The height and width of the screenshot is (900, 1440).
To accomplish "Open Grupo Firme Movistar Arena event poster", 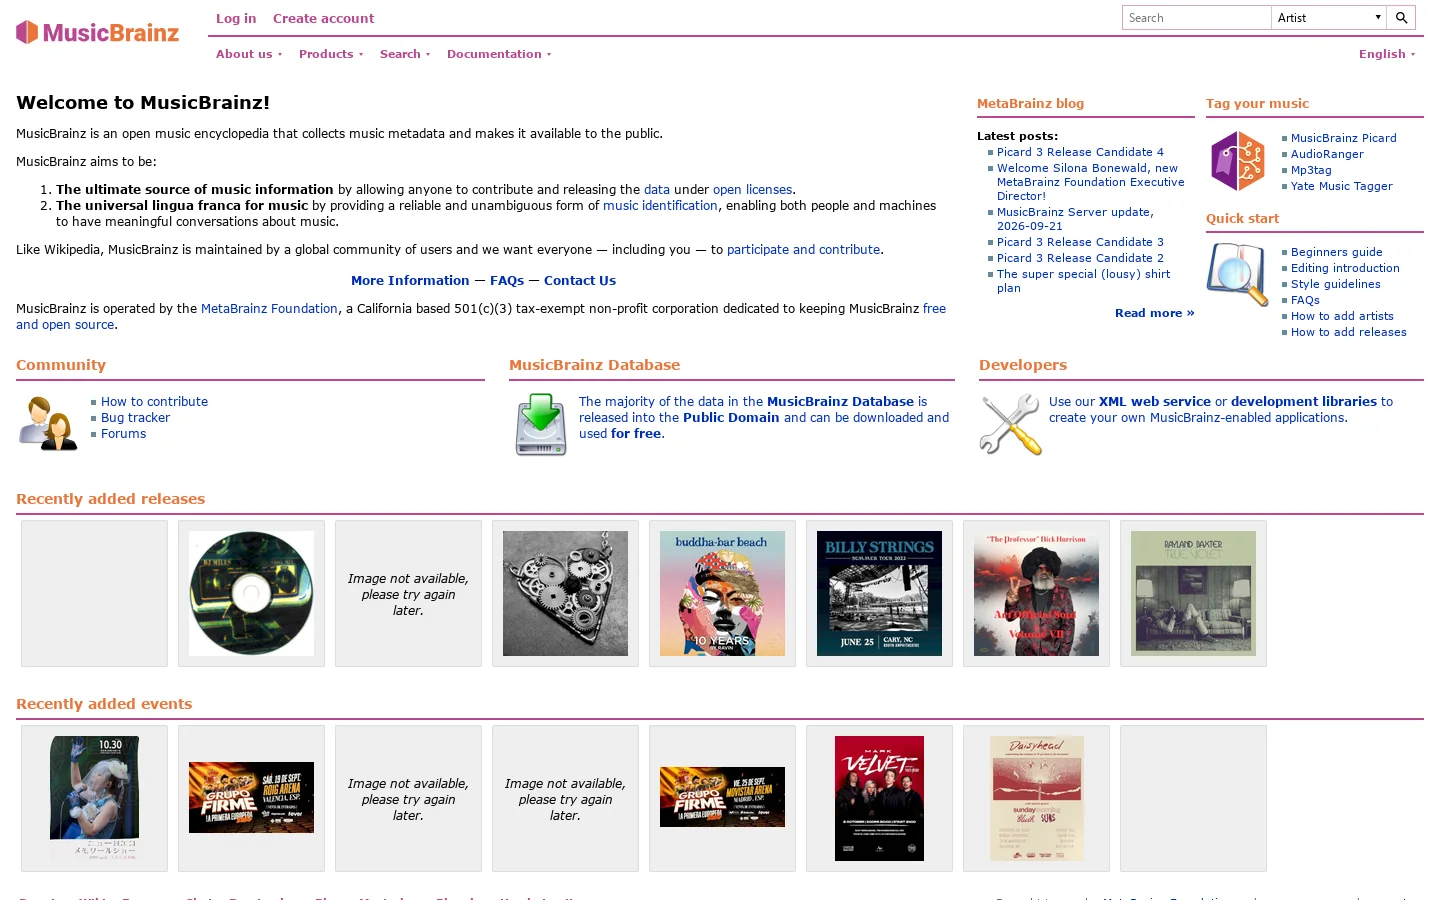I will [722, 797].
